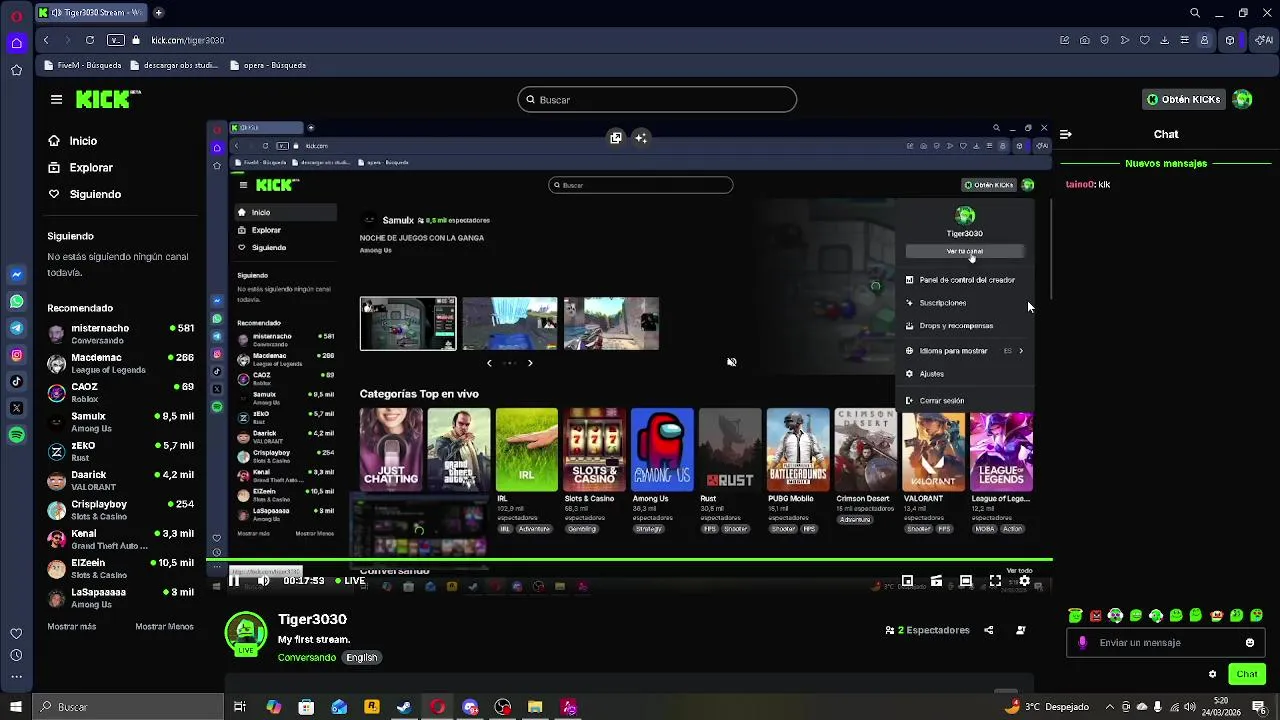
Task: Open the profile avatar menu in main header
Action: pos(1242,99)
